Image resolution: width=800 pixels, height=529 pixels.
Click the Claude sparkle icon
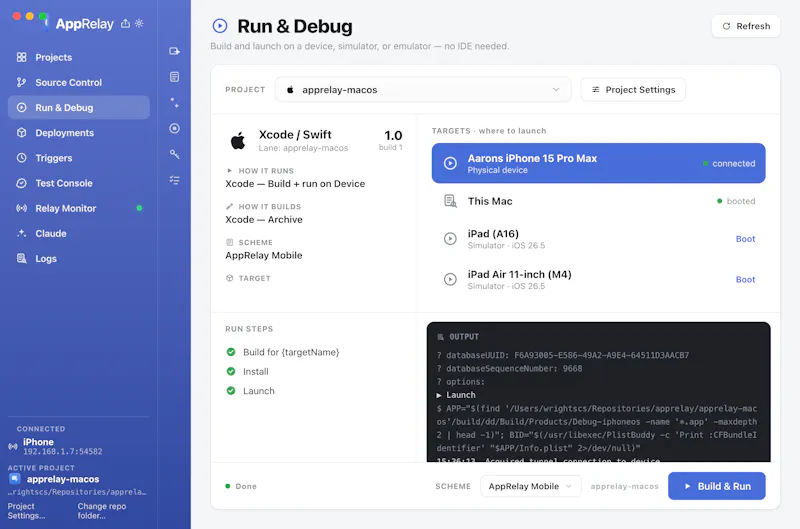coord(21,233)
